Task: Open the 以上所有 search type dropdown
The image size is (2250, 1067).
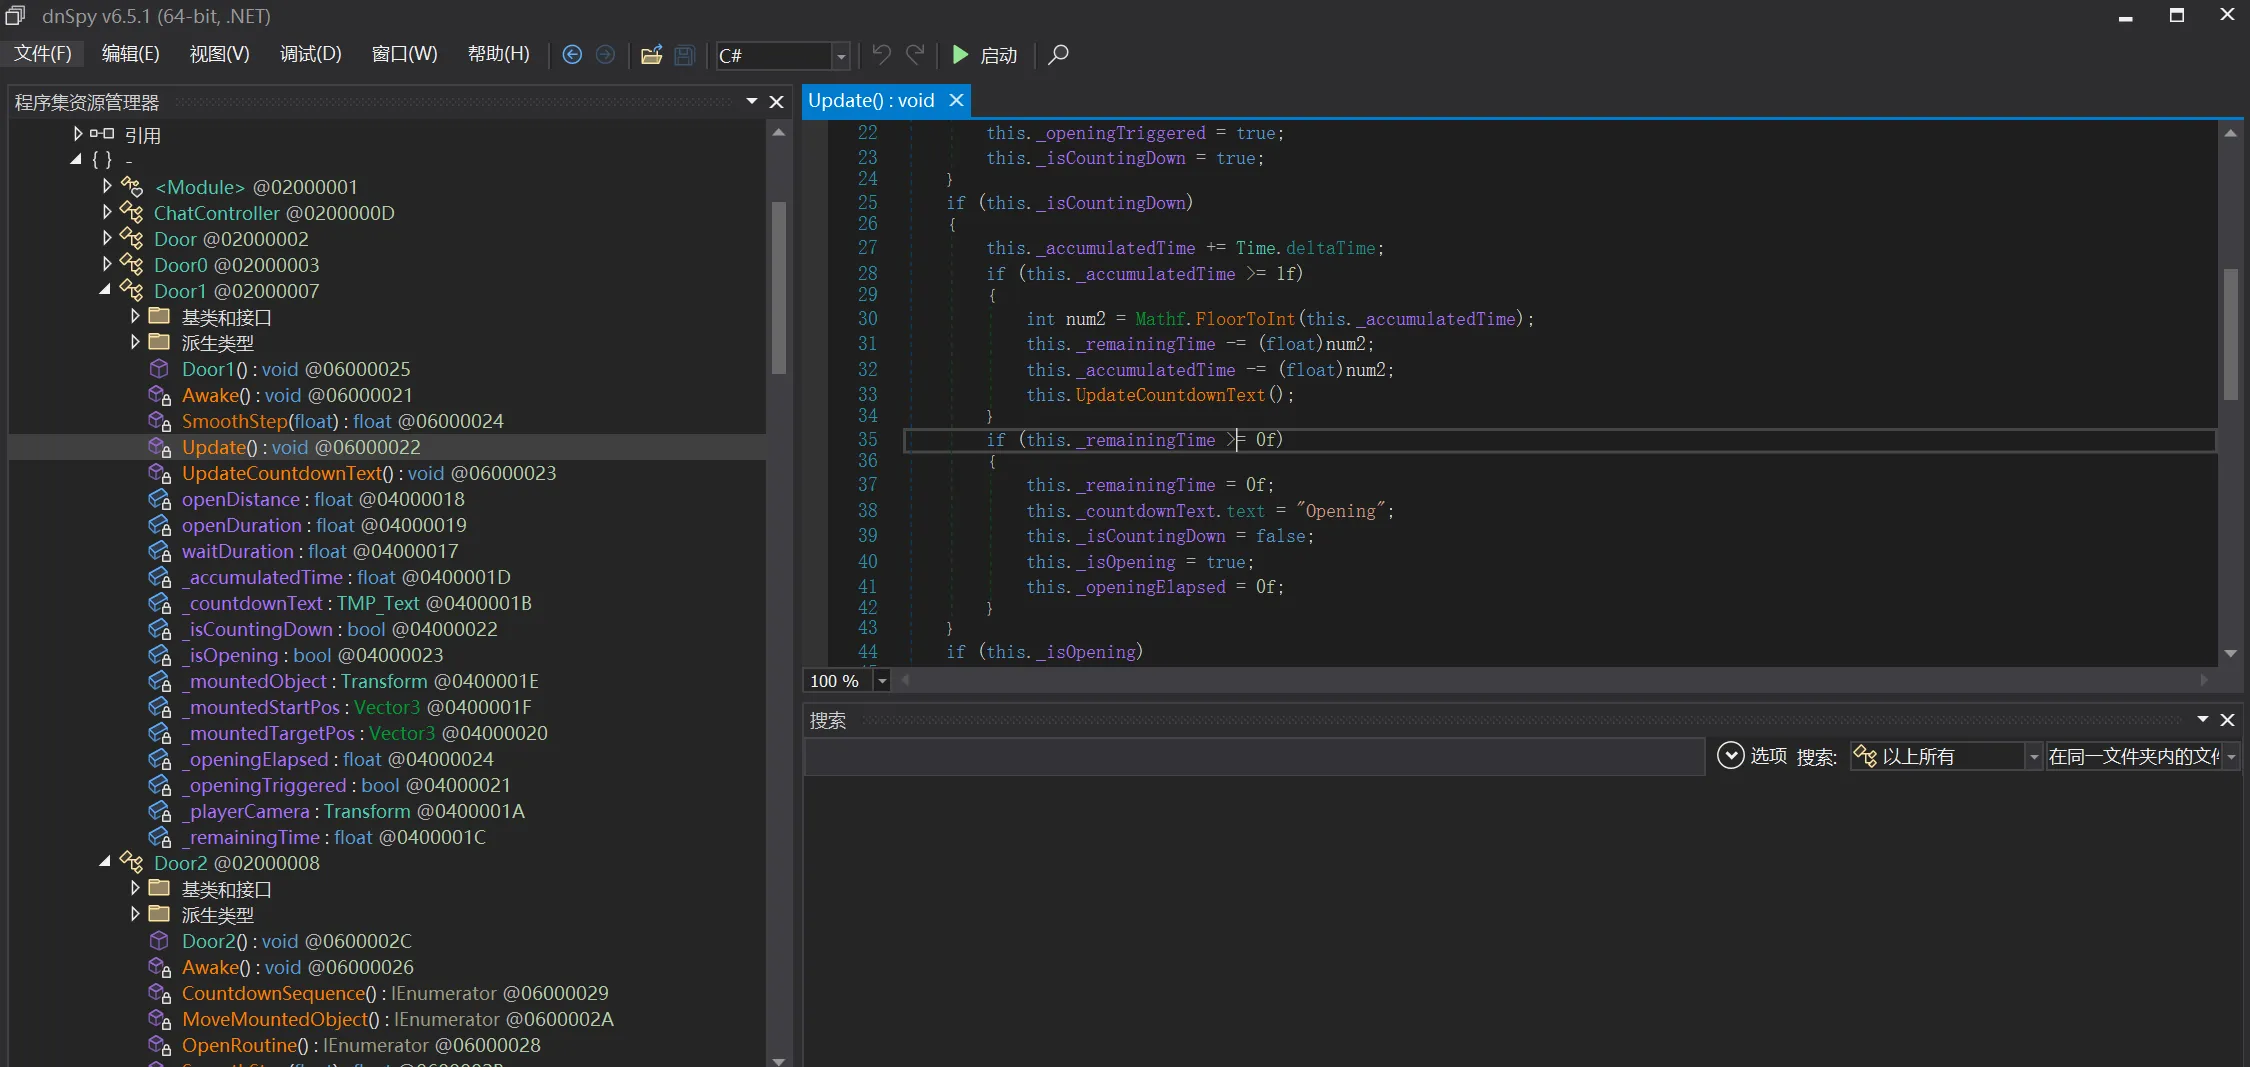Action: click(x=2032, y=757)
